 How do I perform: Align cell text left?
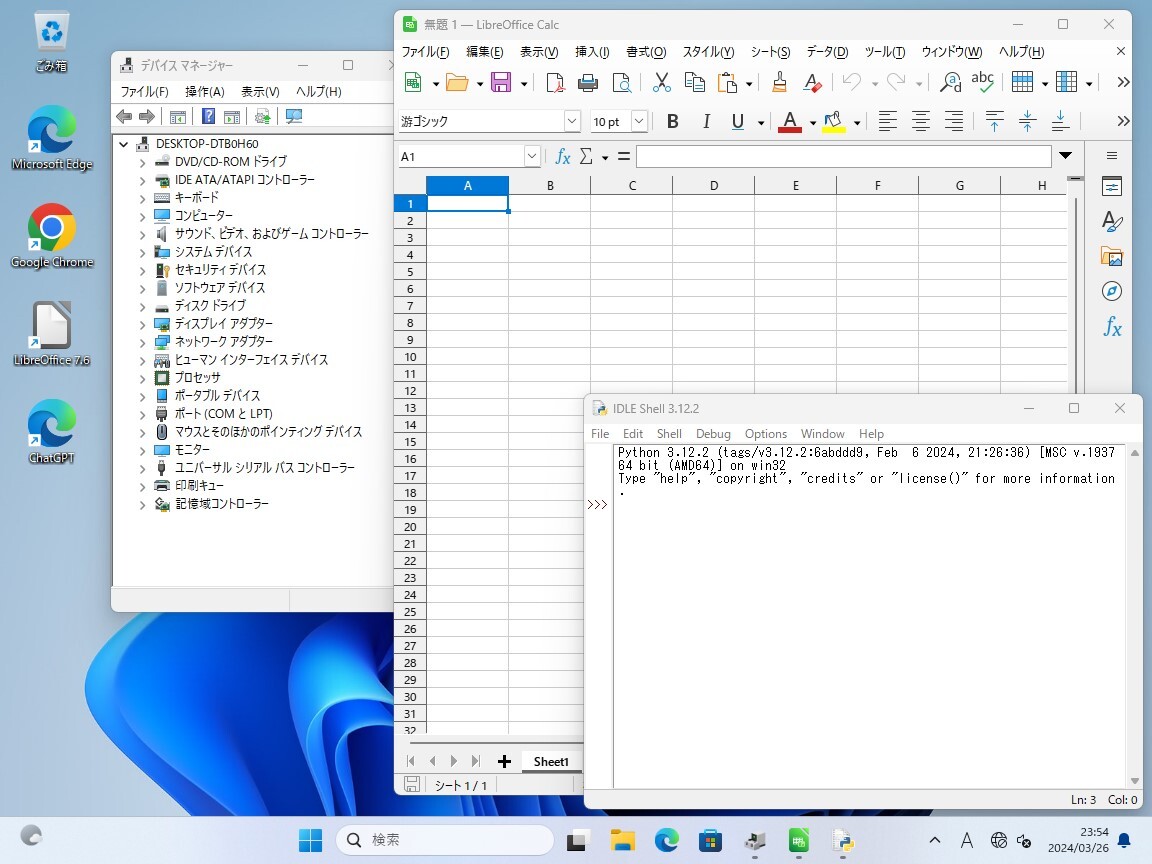coord(888,121)
